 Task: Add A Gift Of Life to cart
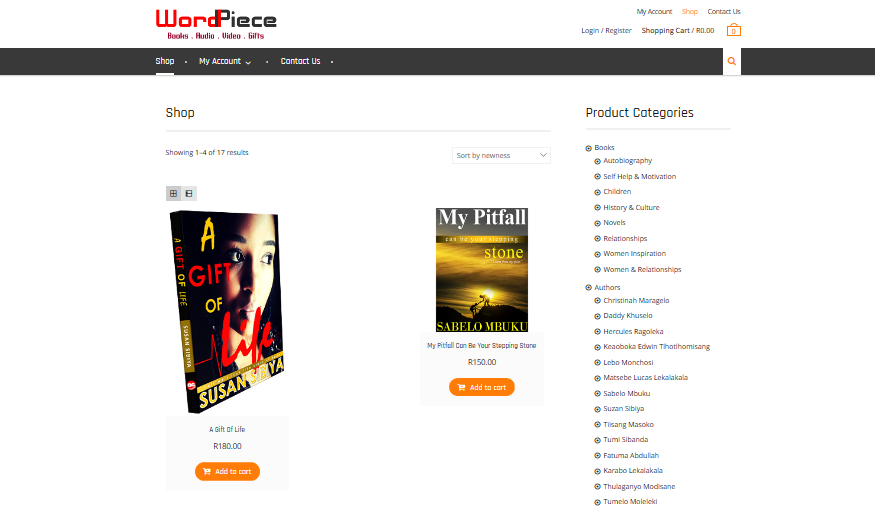(x=227, y=471)
